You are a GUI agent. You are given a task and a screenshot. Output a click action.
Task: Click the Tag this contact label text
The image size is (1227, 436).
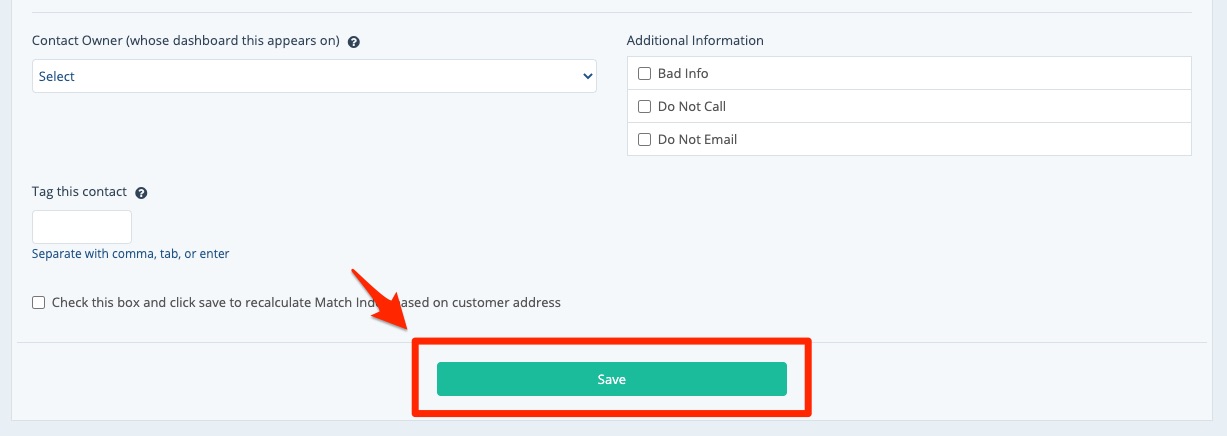[80, 192]
